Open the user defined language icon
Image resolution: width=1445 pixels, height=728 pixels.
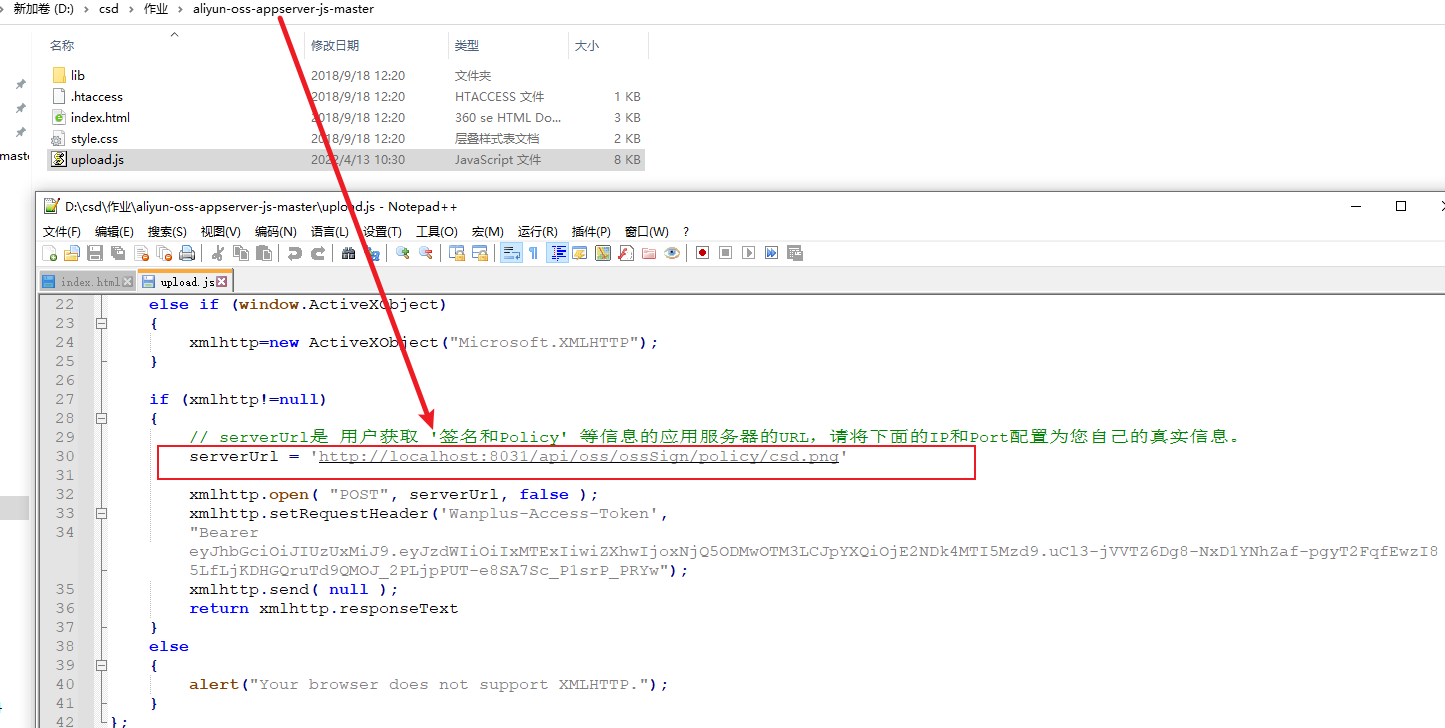point(579,253)
